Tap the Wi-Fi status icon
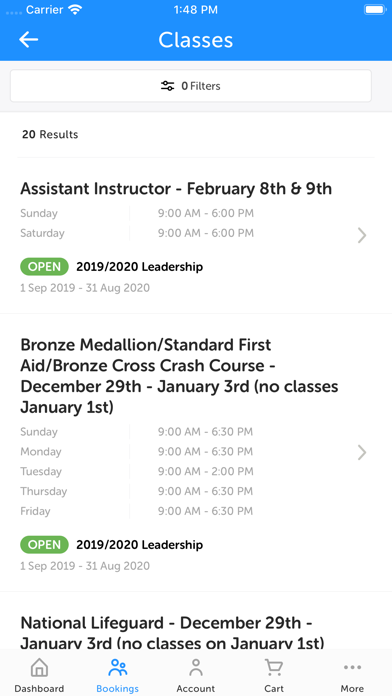 pyautogui.click(x=76, y=10)
